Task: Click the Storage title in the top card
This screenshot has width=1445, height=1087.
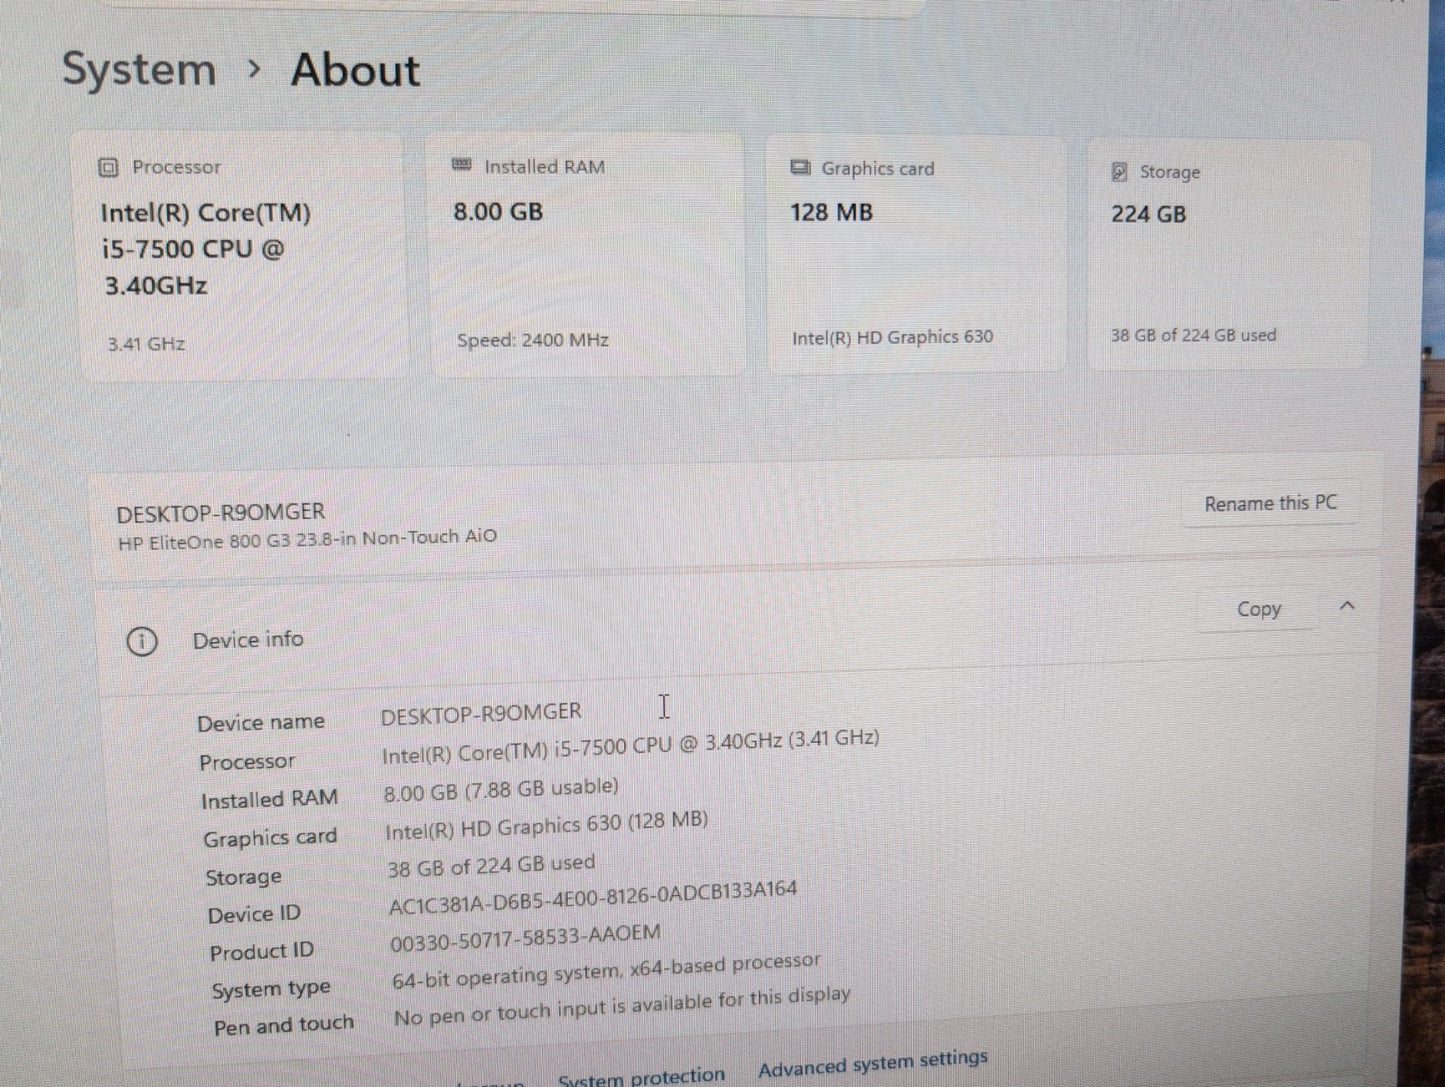Action: coord(1170,172)
